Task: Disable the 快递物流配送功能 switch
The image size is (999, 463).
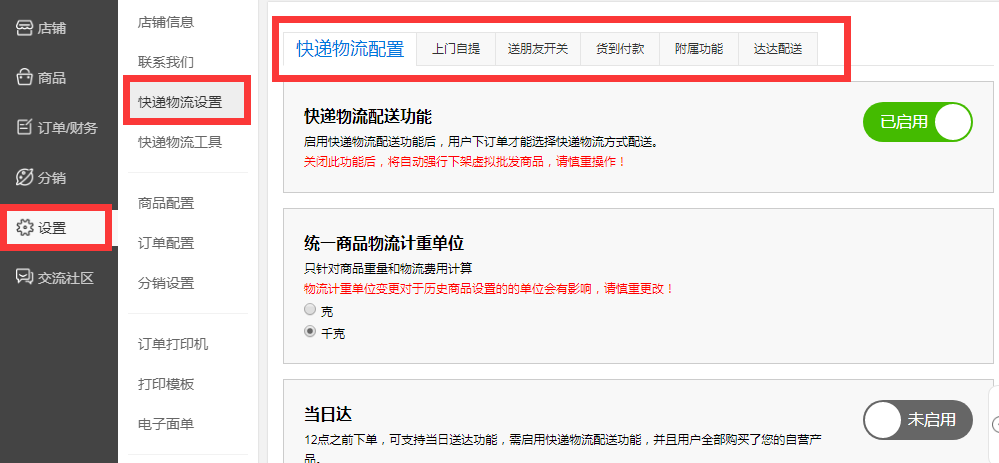Action: click(x=917, y=122)
